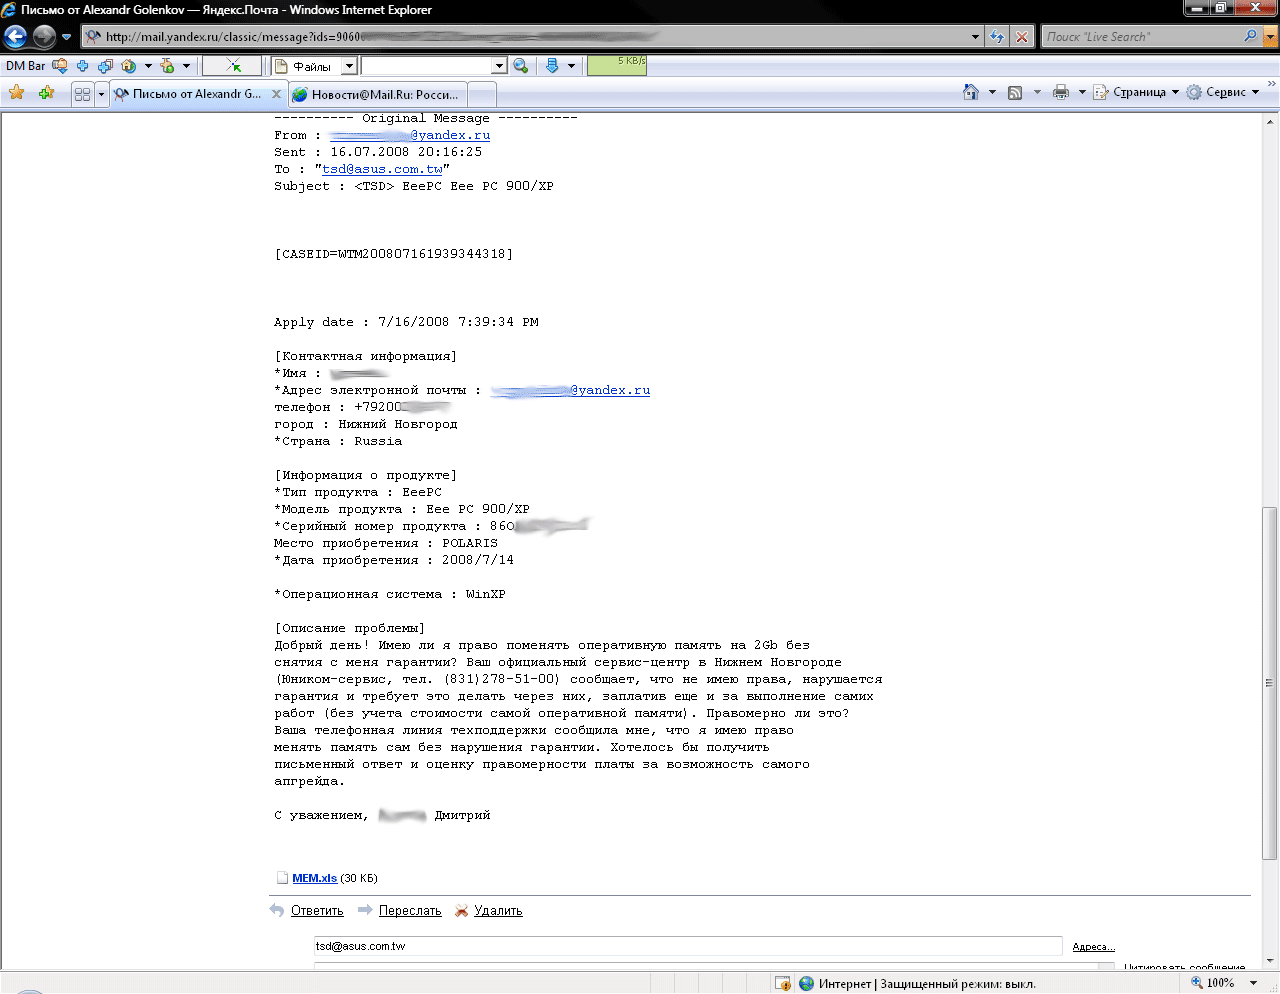Click the scrollbar down arrow

[x=1270, y=961]
